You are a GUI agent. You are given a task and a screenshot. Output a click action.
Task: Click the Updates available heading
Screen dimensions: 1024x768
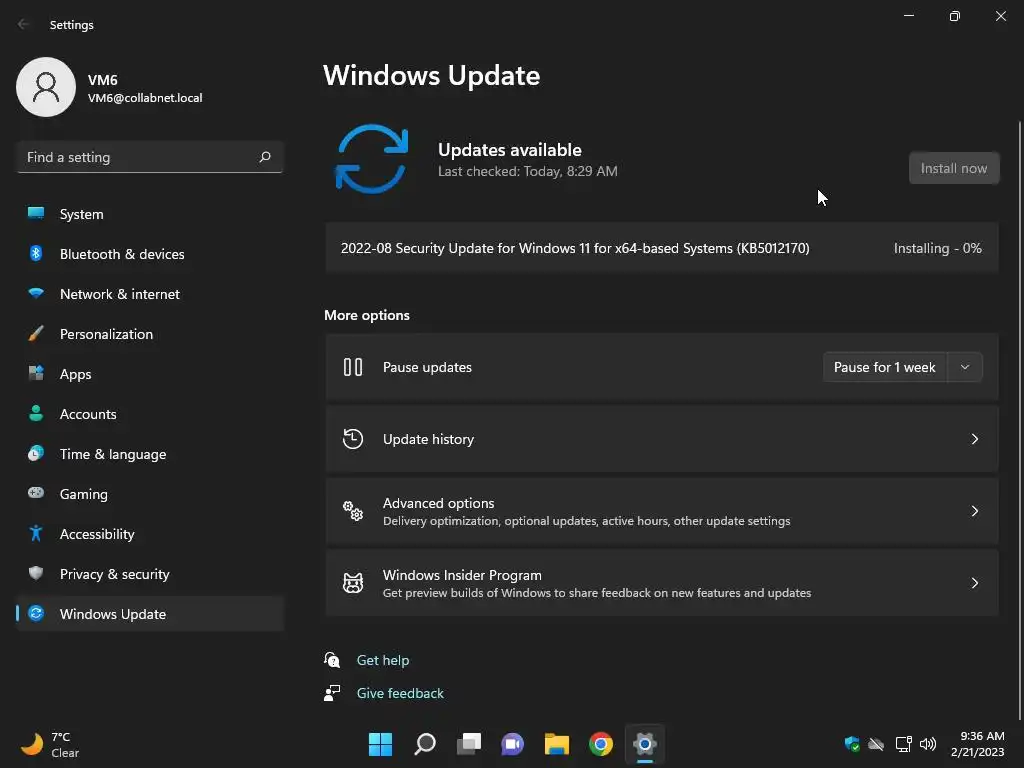click(509, 150)
